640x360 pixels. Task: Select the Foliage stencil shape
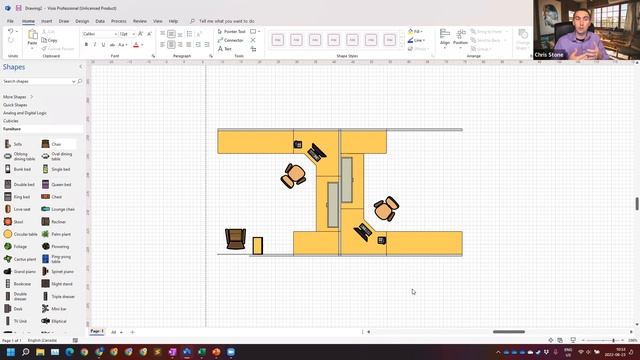[16, 247]
